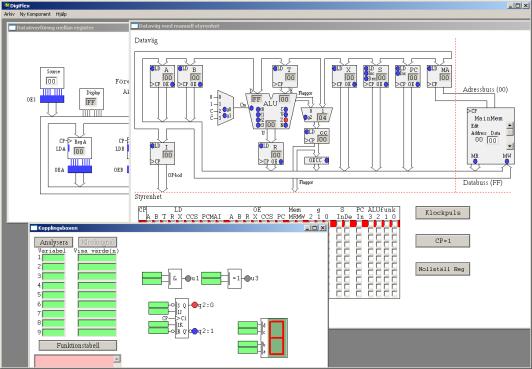Click the variable 1 green input field

53,258
